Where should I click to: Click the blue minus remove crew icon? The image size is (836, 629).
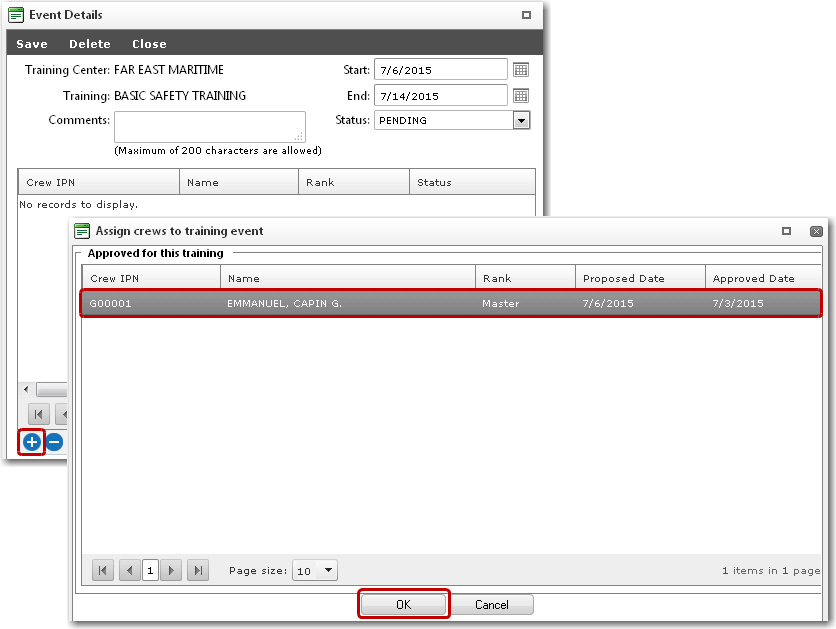54,441
